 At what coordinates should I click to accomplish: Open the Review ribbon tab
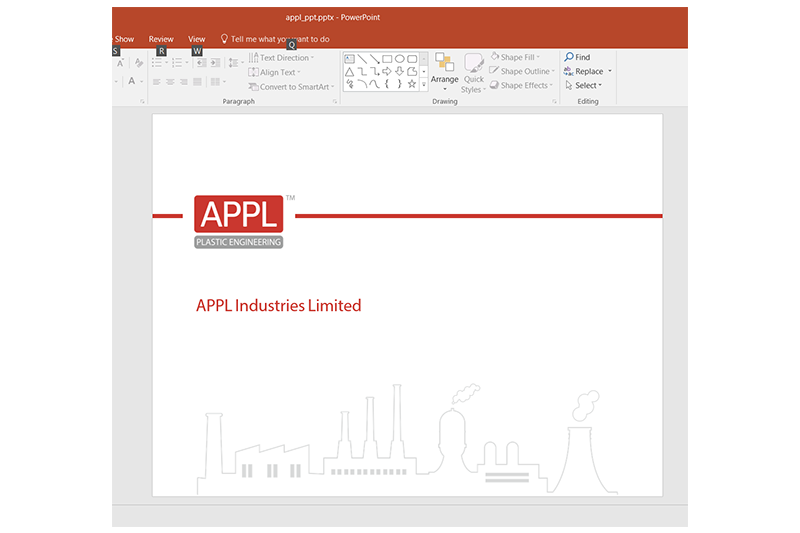[161, 39]
